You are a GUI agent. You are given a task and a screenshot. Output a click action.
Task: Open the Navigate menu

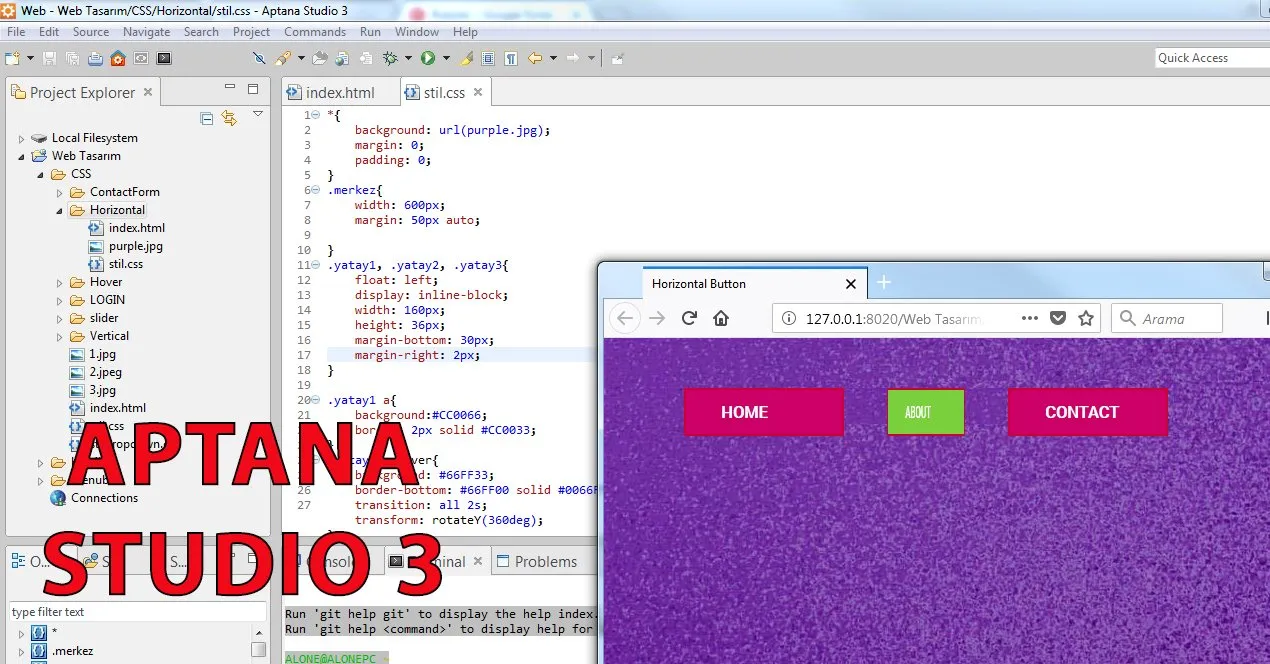(x=146, y=32)
